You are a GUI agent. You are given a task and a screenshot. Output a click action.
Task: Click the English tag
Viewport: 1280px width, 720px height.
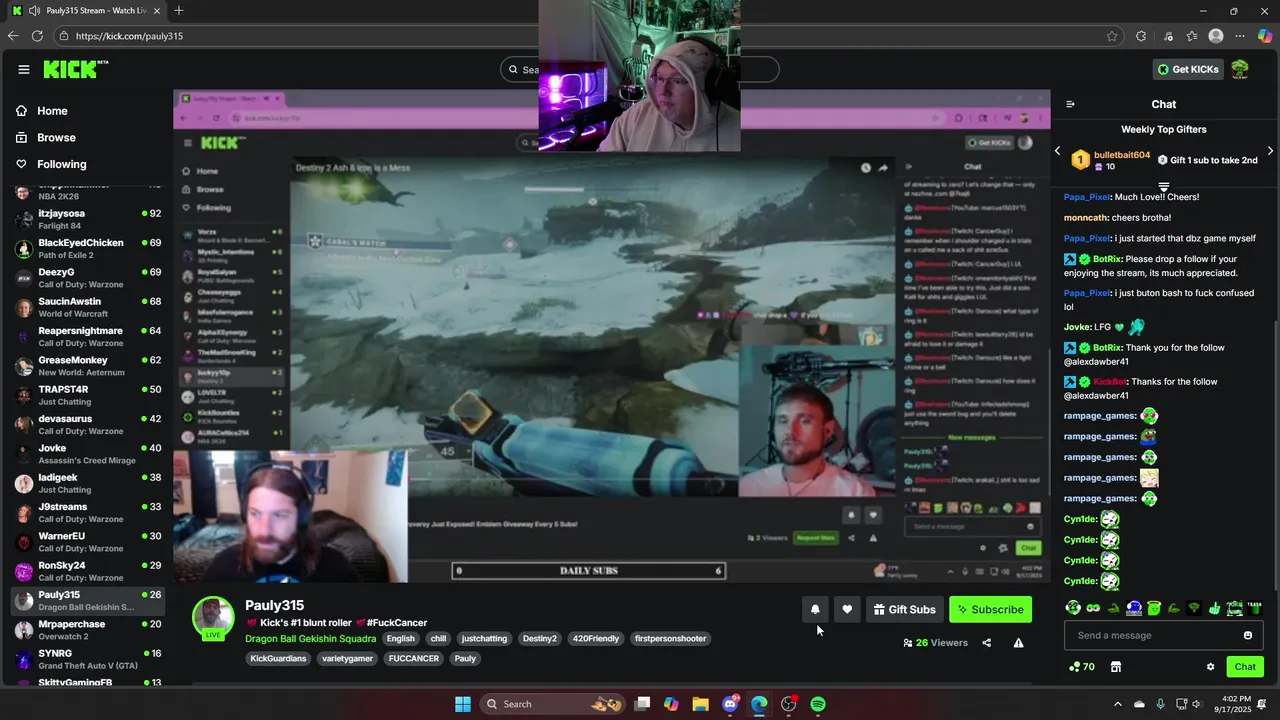coord(401,638)
